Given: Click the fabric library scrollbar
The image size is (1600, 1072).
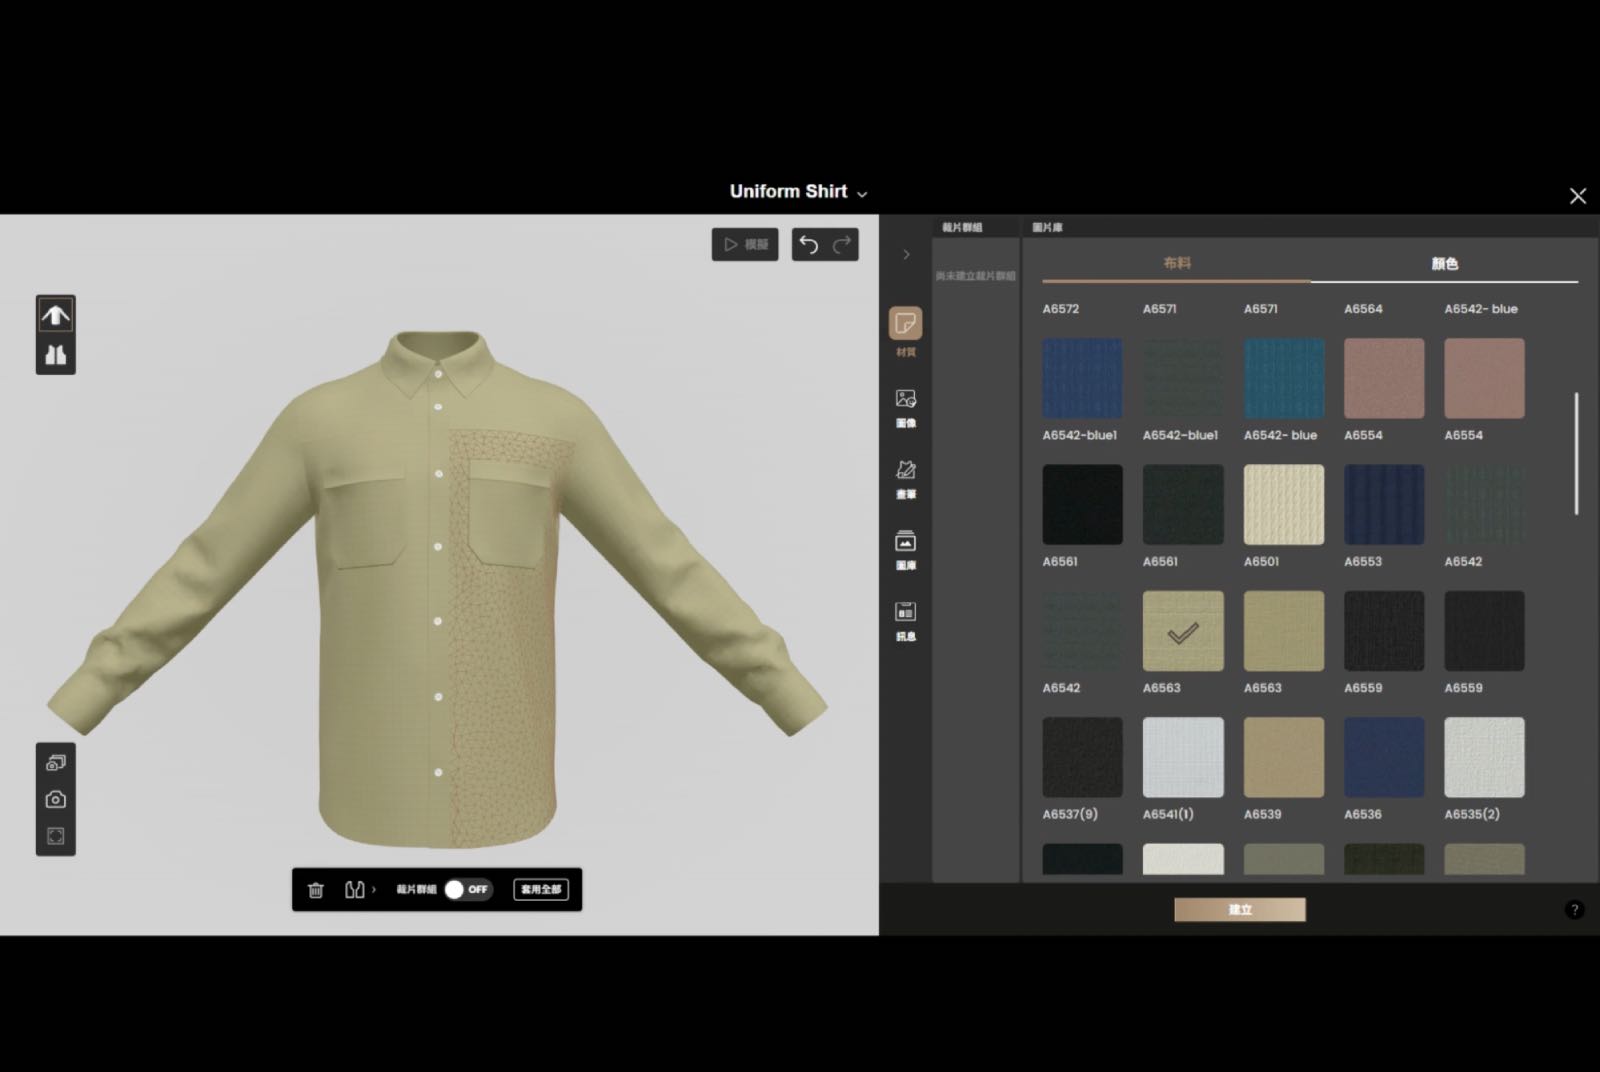Looking at the screenshot, I should (1577, 453).
